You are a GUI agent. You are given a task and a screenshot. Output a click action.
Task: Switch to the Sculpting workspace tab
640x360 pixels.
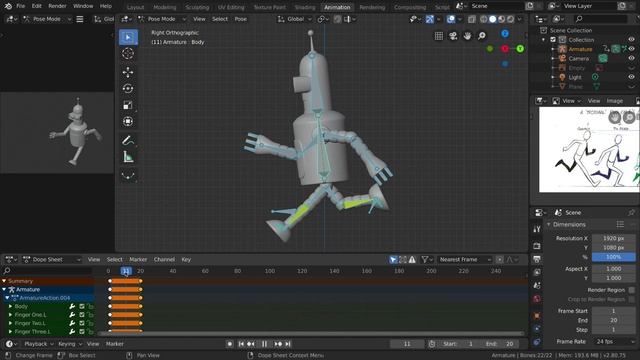(x=197, y=7)
